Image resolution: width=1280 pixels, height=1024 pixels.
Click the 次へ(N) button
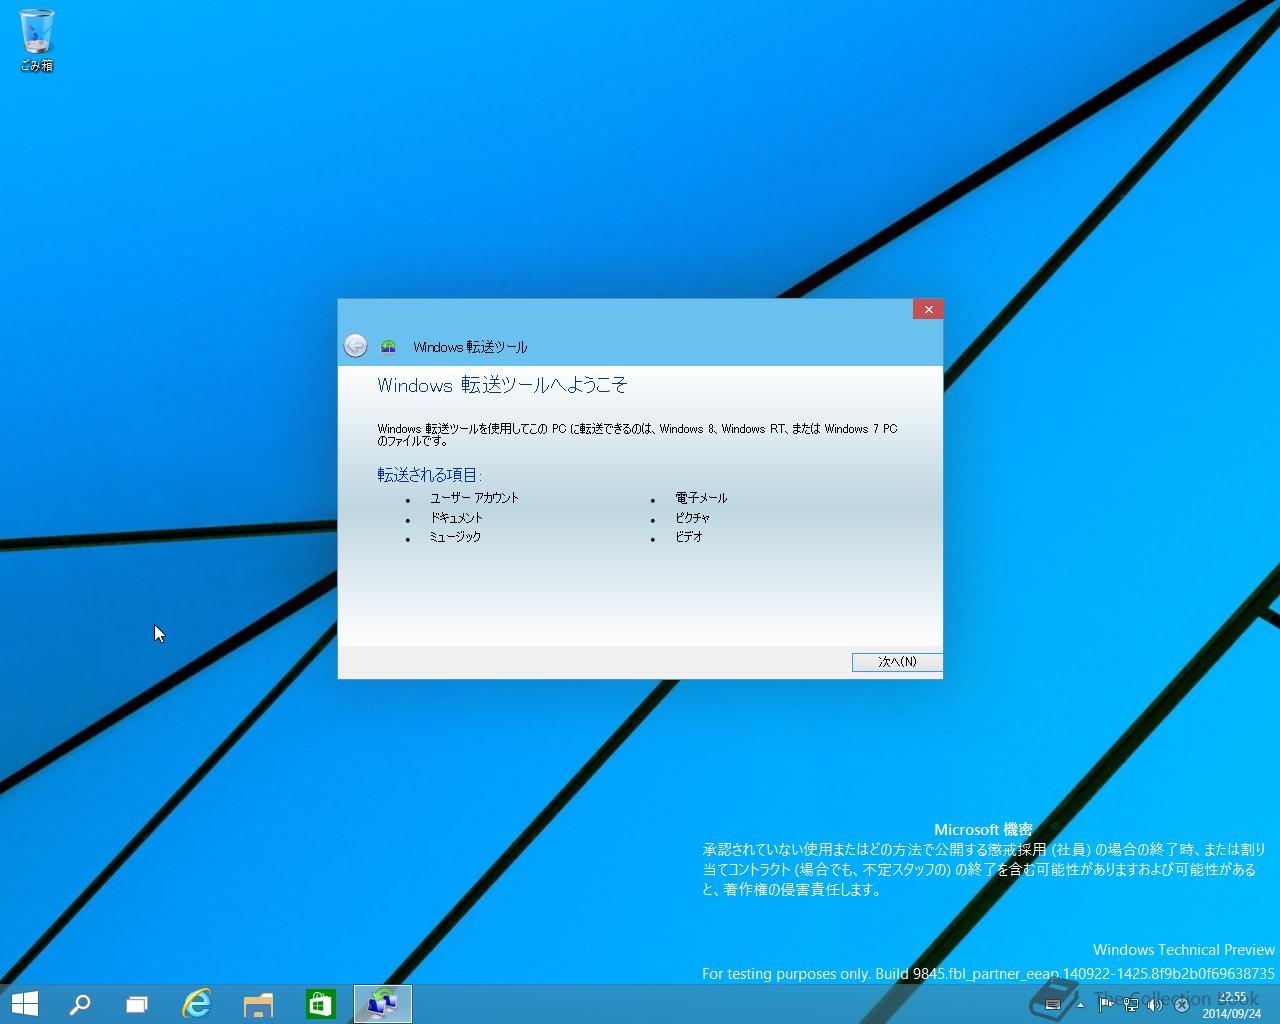click(897, 662)
